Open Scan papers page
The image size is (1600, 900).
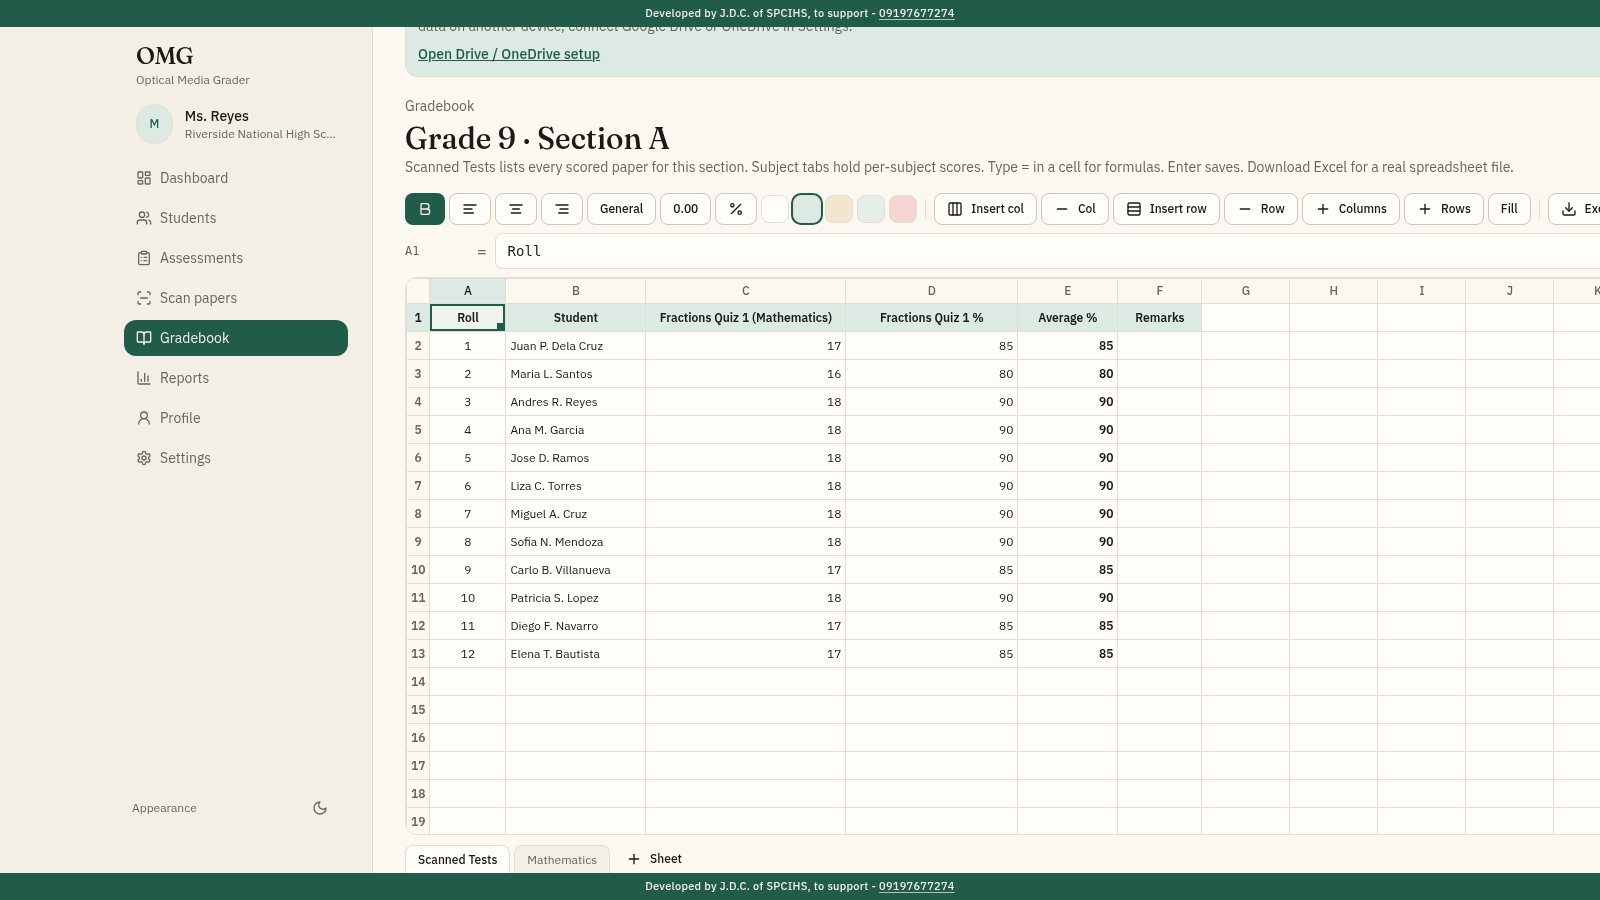click(x=236, y=298)
